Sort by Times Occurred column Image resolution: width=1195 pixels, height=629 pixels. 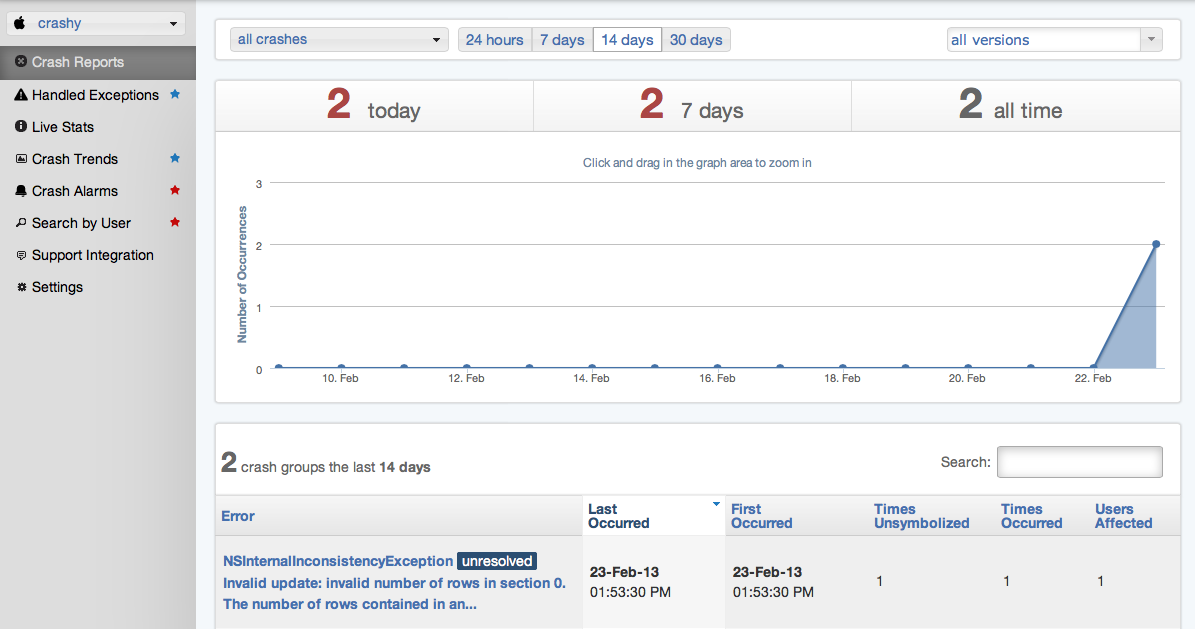click(1031, 516)
